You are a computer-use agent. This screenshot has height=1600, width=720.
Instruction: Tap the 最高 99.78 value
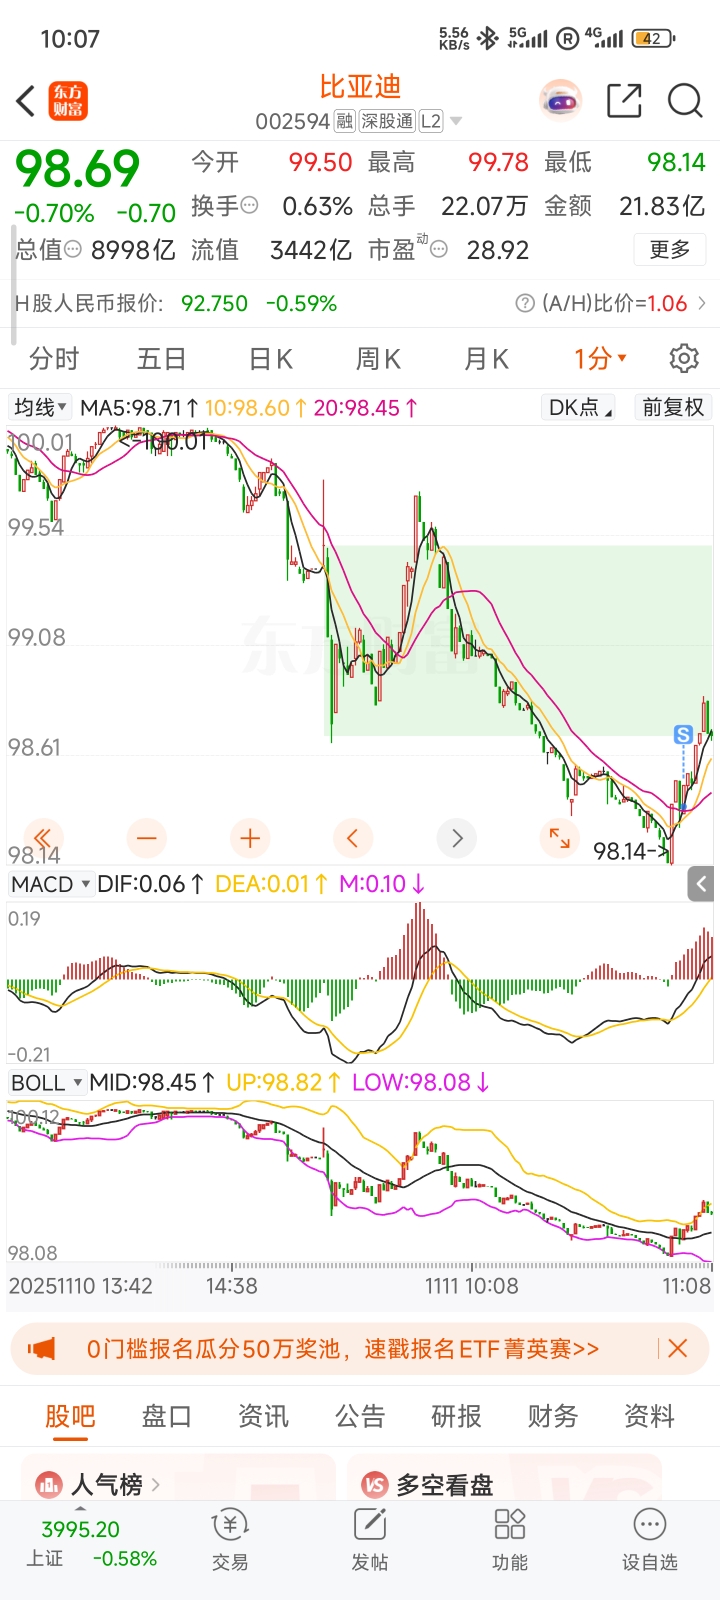tap(498, 162)
